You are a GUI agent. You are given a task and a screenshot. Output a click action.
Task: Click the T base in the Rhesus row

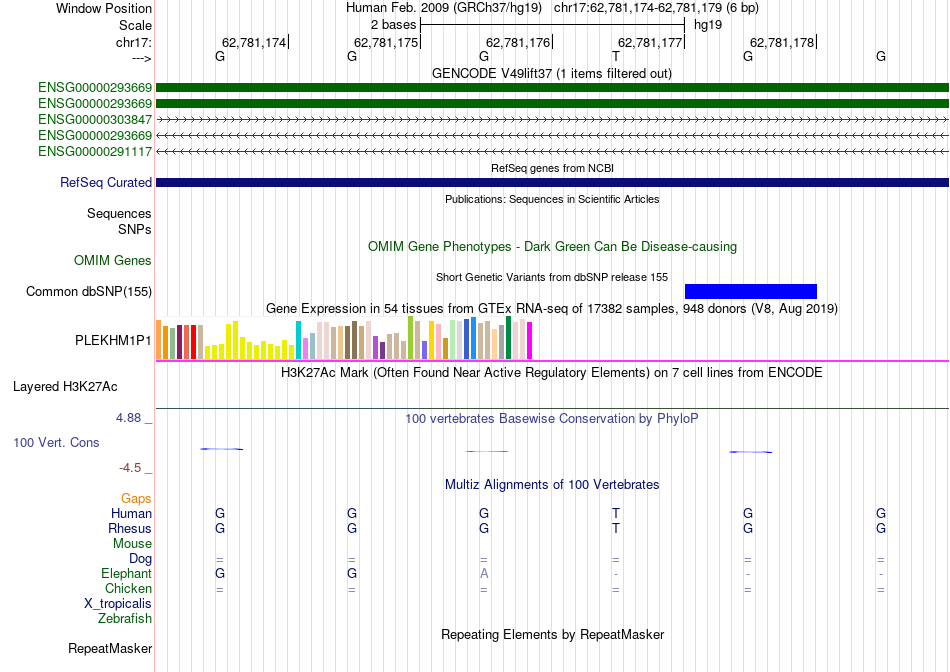[x=616, y=528]
